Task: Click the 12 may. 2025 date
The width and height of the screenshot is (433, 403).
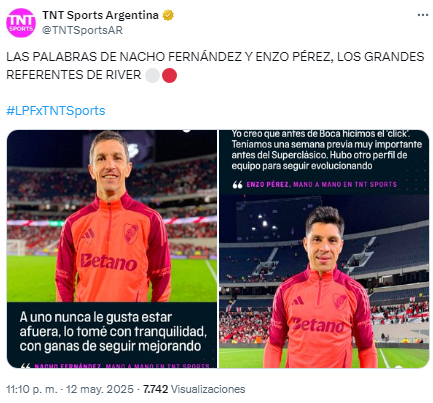Action: [x=100, y=389]
